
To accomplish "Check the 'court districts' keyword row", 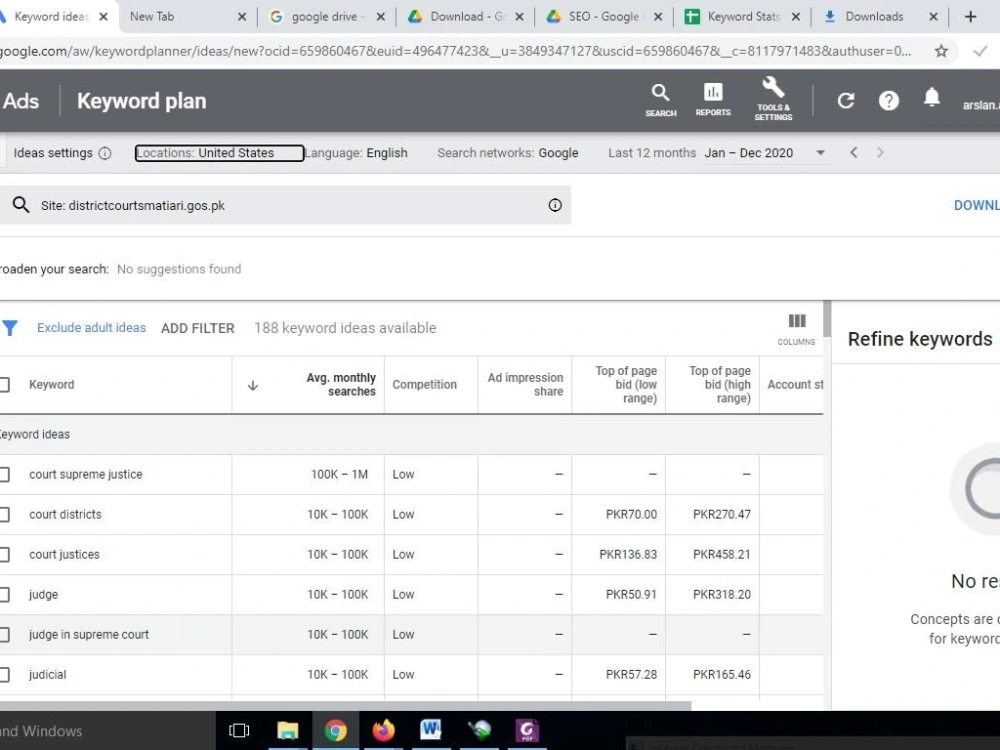I will pos(4,515).
